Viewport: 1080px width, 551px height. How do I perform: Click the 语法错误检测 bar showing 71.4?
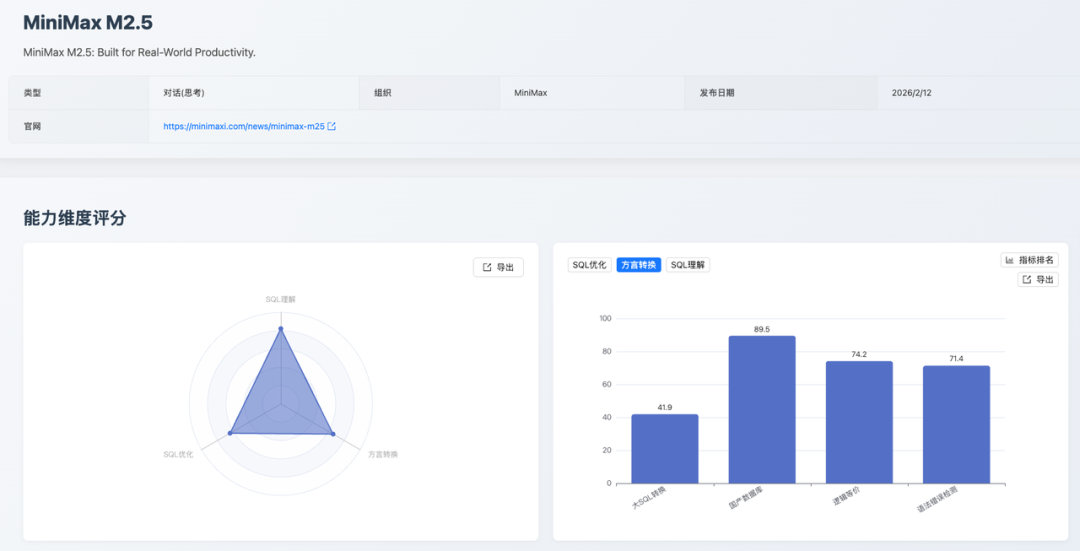pyautogui.click(x=956, y=425)
